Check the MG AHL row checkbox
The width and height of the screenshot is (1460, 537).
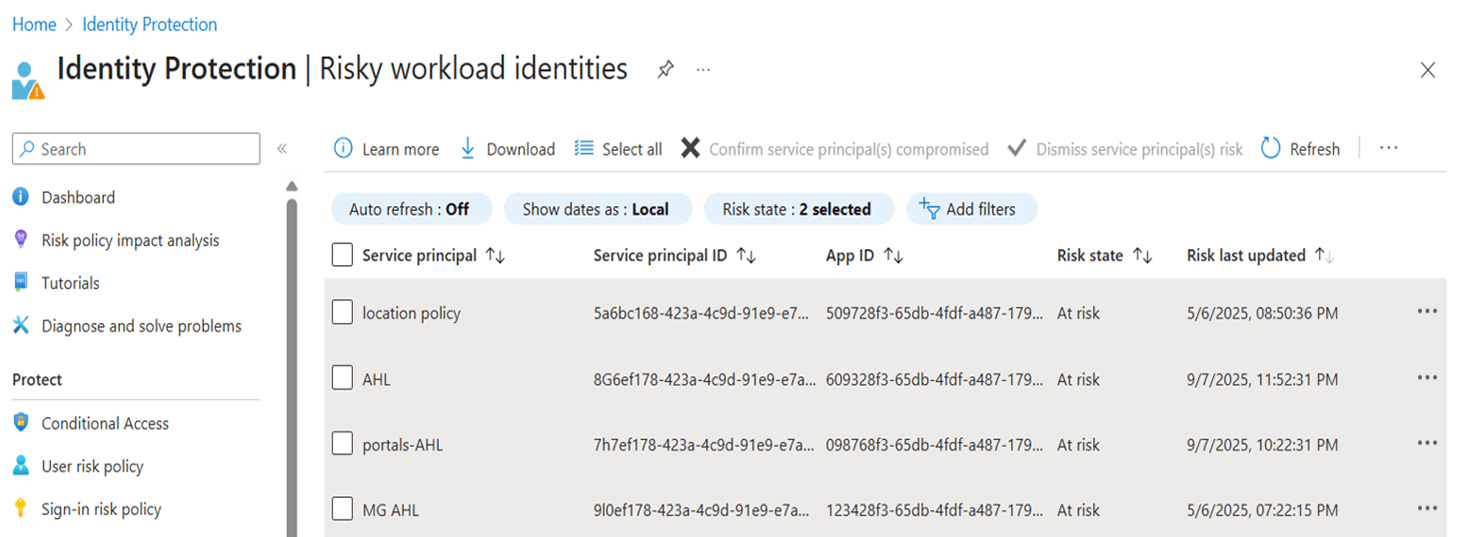[342, 509]
